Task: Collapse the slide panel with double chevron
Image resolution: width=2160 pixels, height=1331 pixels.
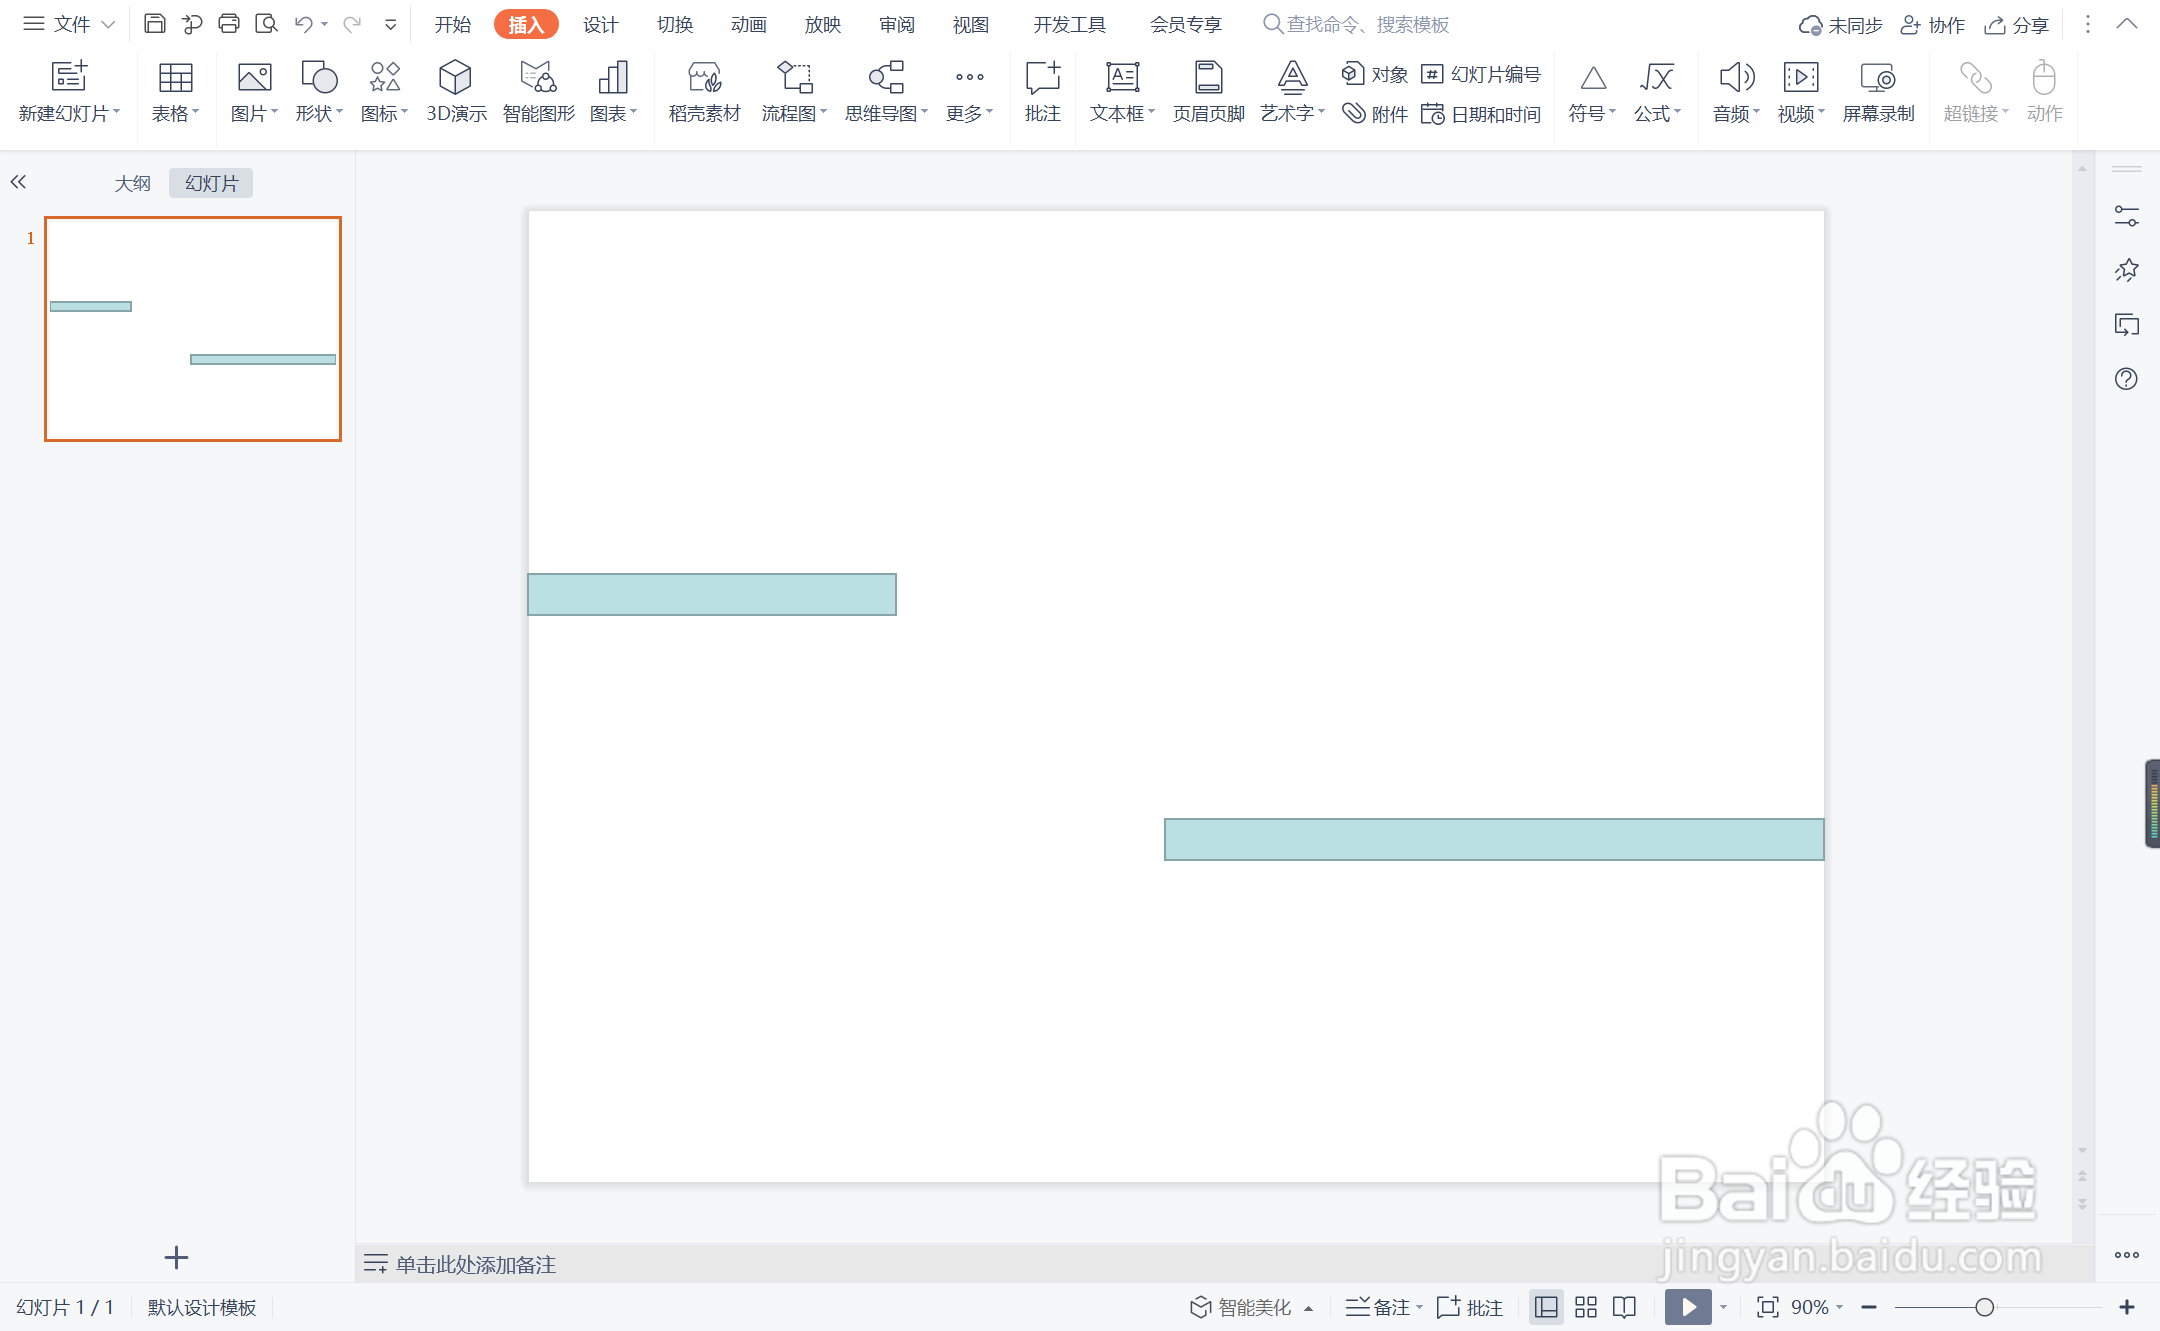Action: [18, 182]
